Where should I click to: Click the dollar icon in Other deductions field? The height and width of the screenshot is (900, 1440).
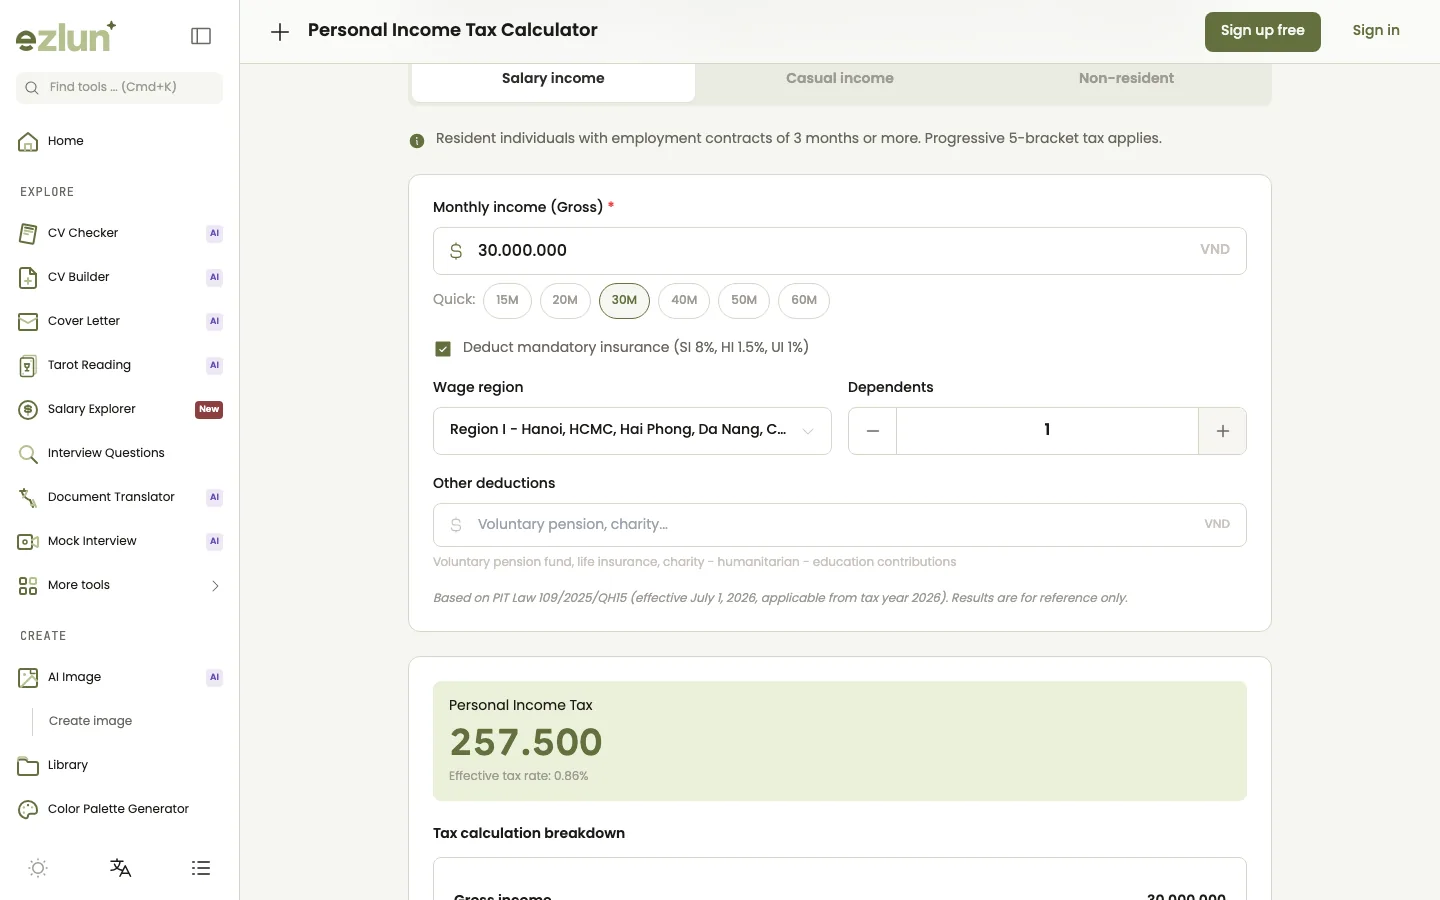coord(456,525)
